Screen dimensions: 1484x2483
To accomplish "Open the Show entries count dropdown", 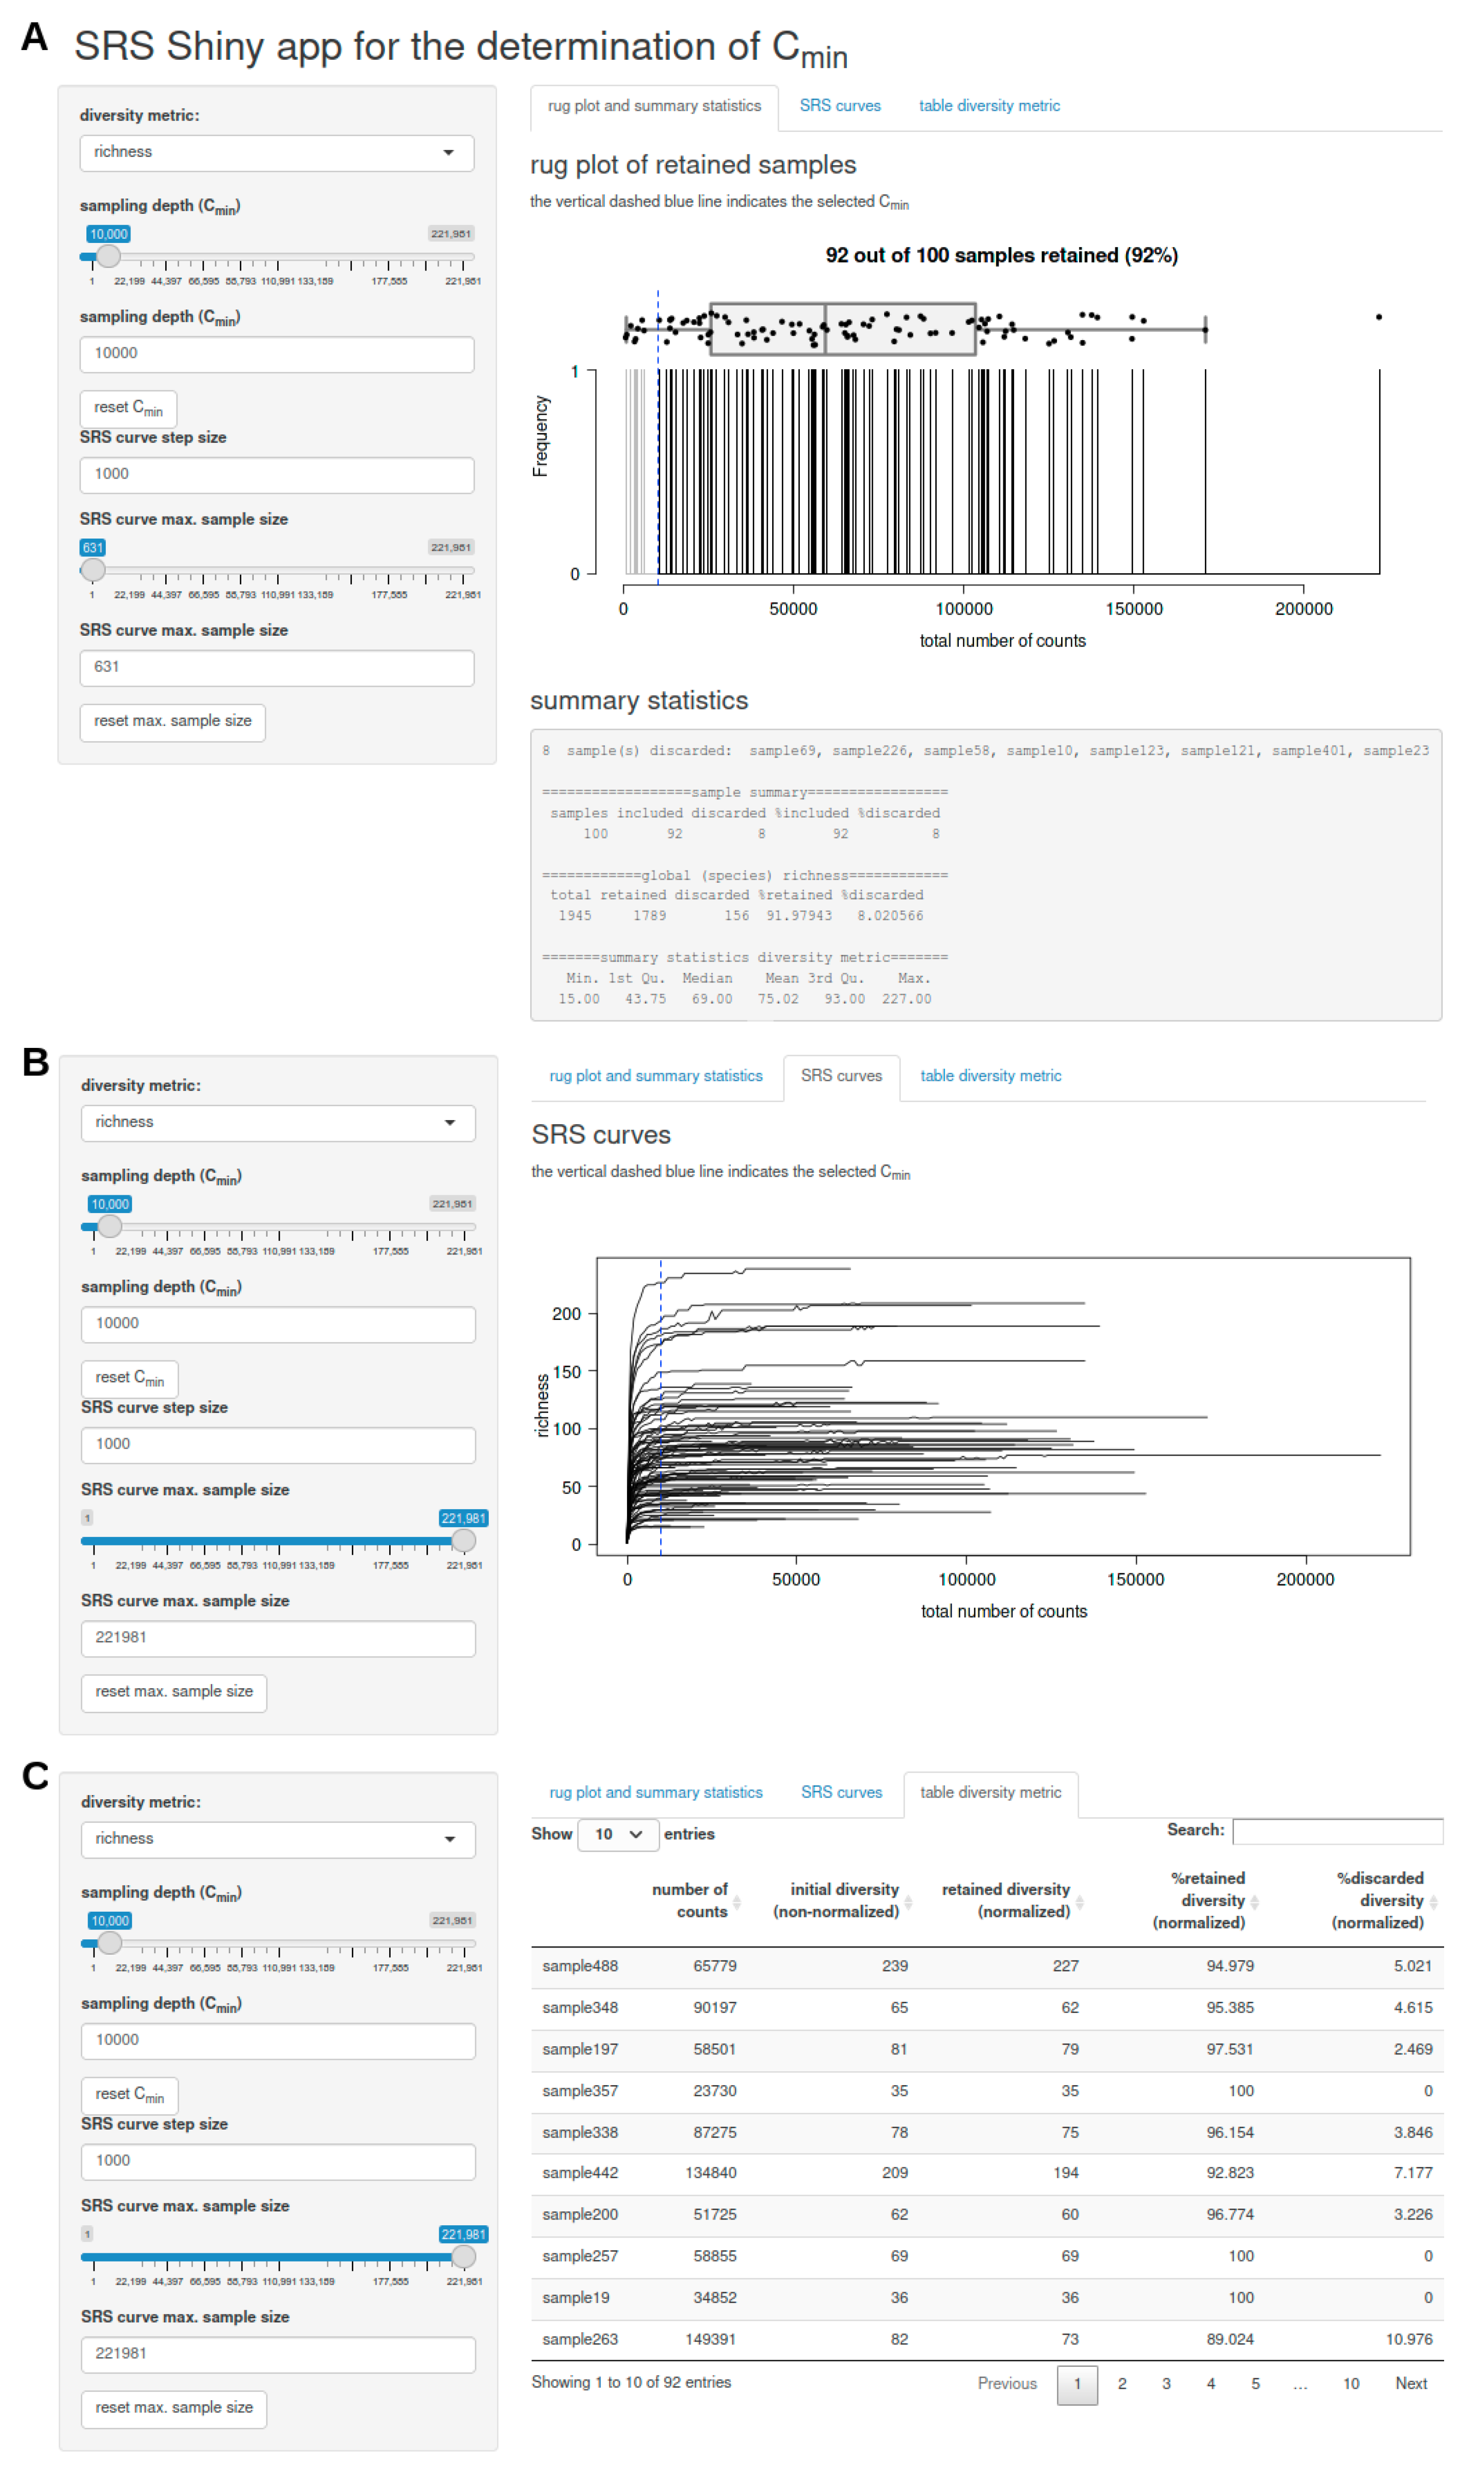I will point(617,1834).
